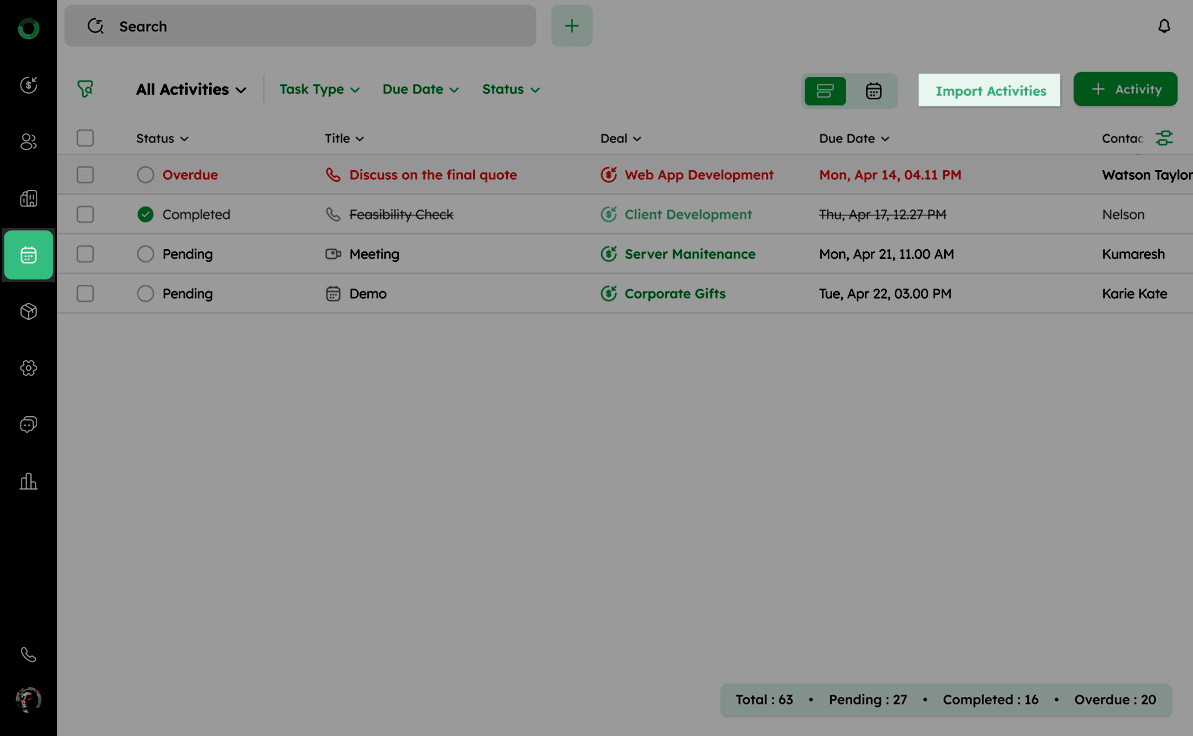Select Activities tab in the sidebar
Screen dimensions: 1193x736
pos(28,255)
